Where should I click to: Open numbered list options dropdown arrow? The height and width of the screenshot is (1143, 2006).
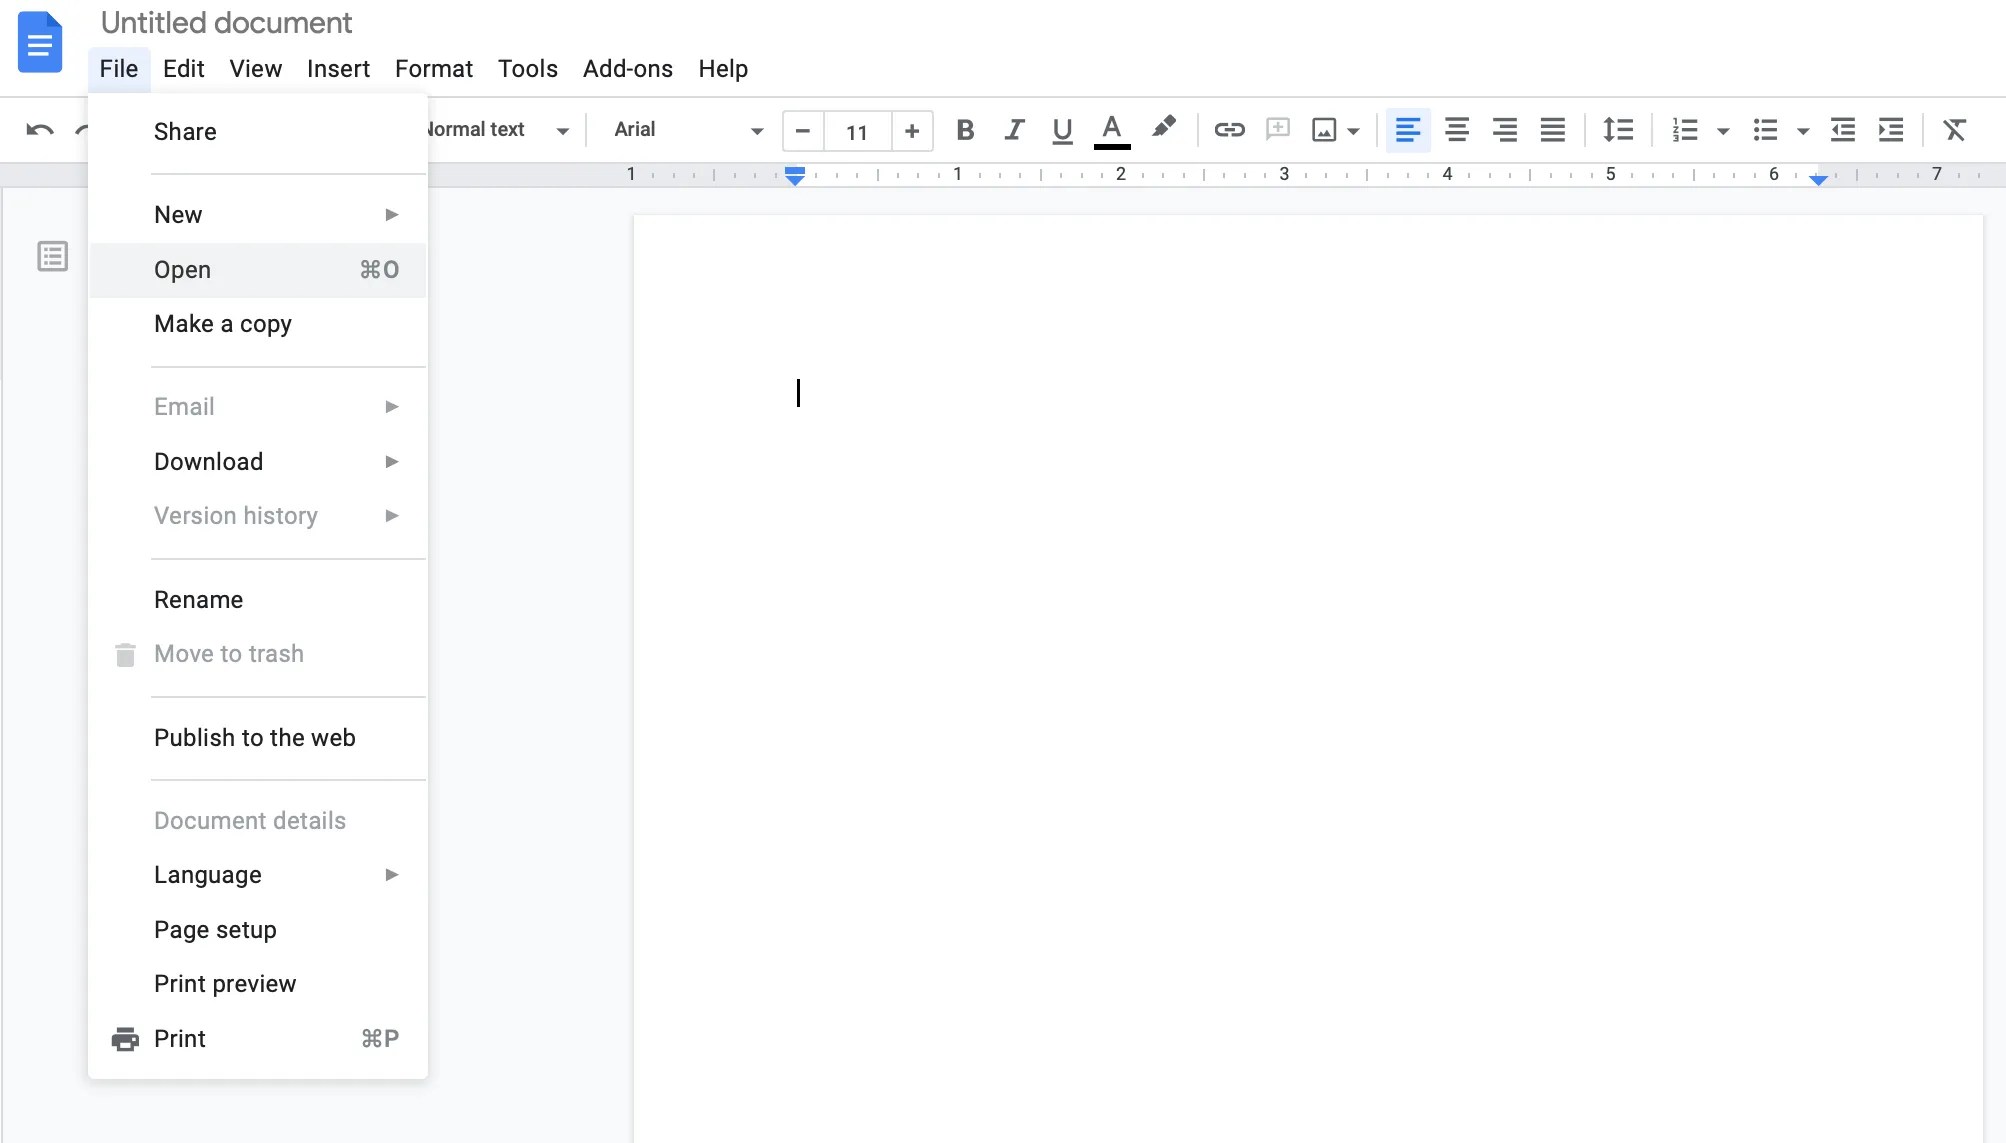(1723, 131)
